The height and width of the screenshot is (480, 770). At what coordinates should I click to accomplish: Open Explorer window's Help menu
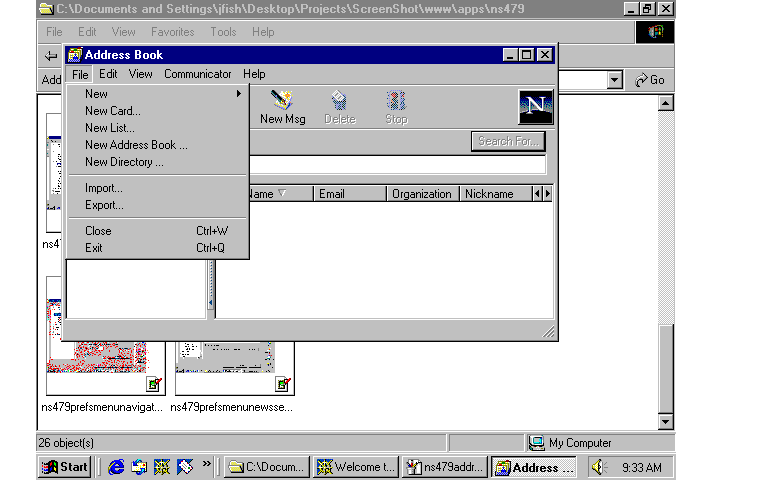tap(263, 32)
